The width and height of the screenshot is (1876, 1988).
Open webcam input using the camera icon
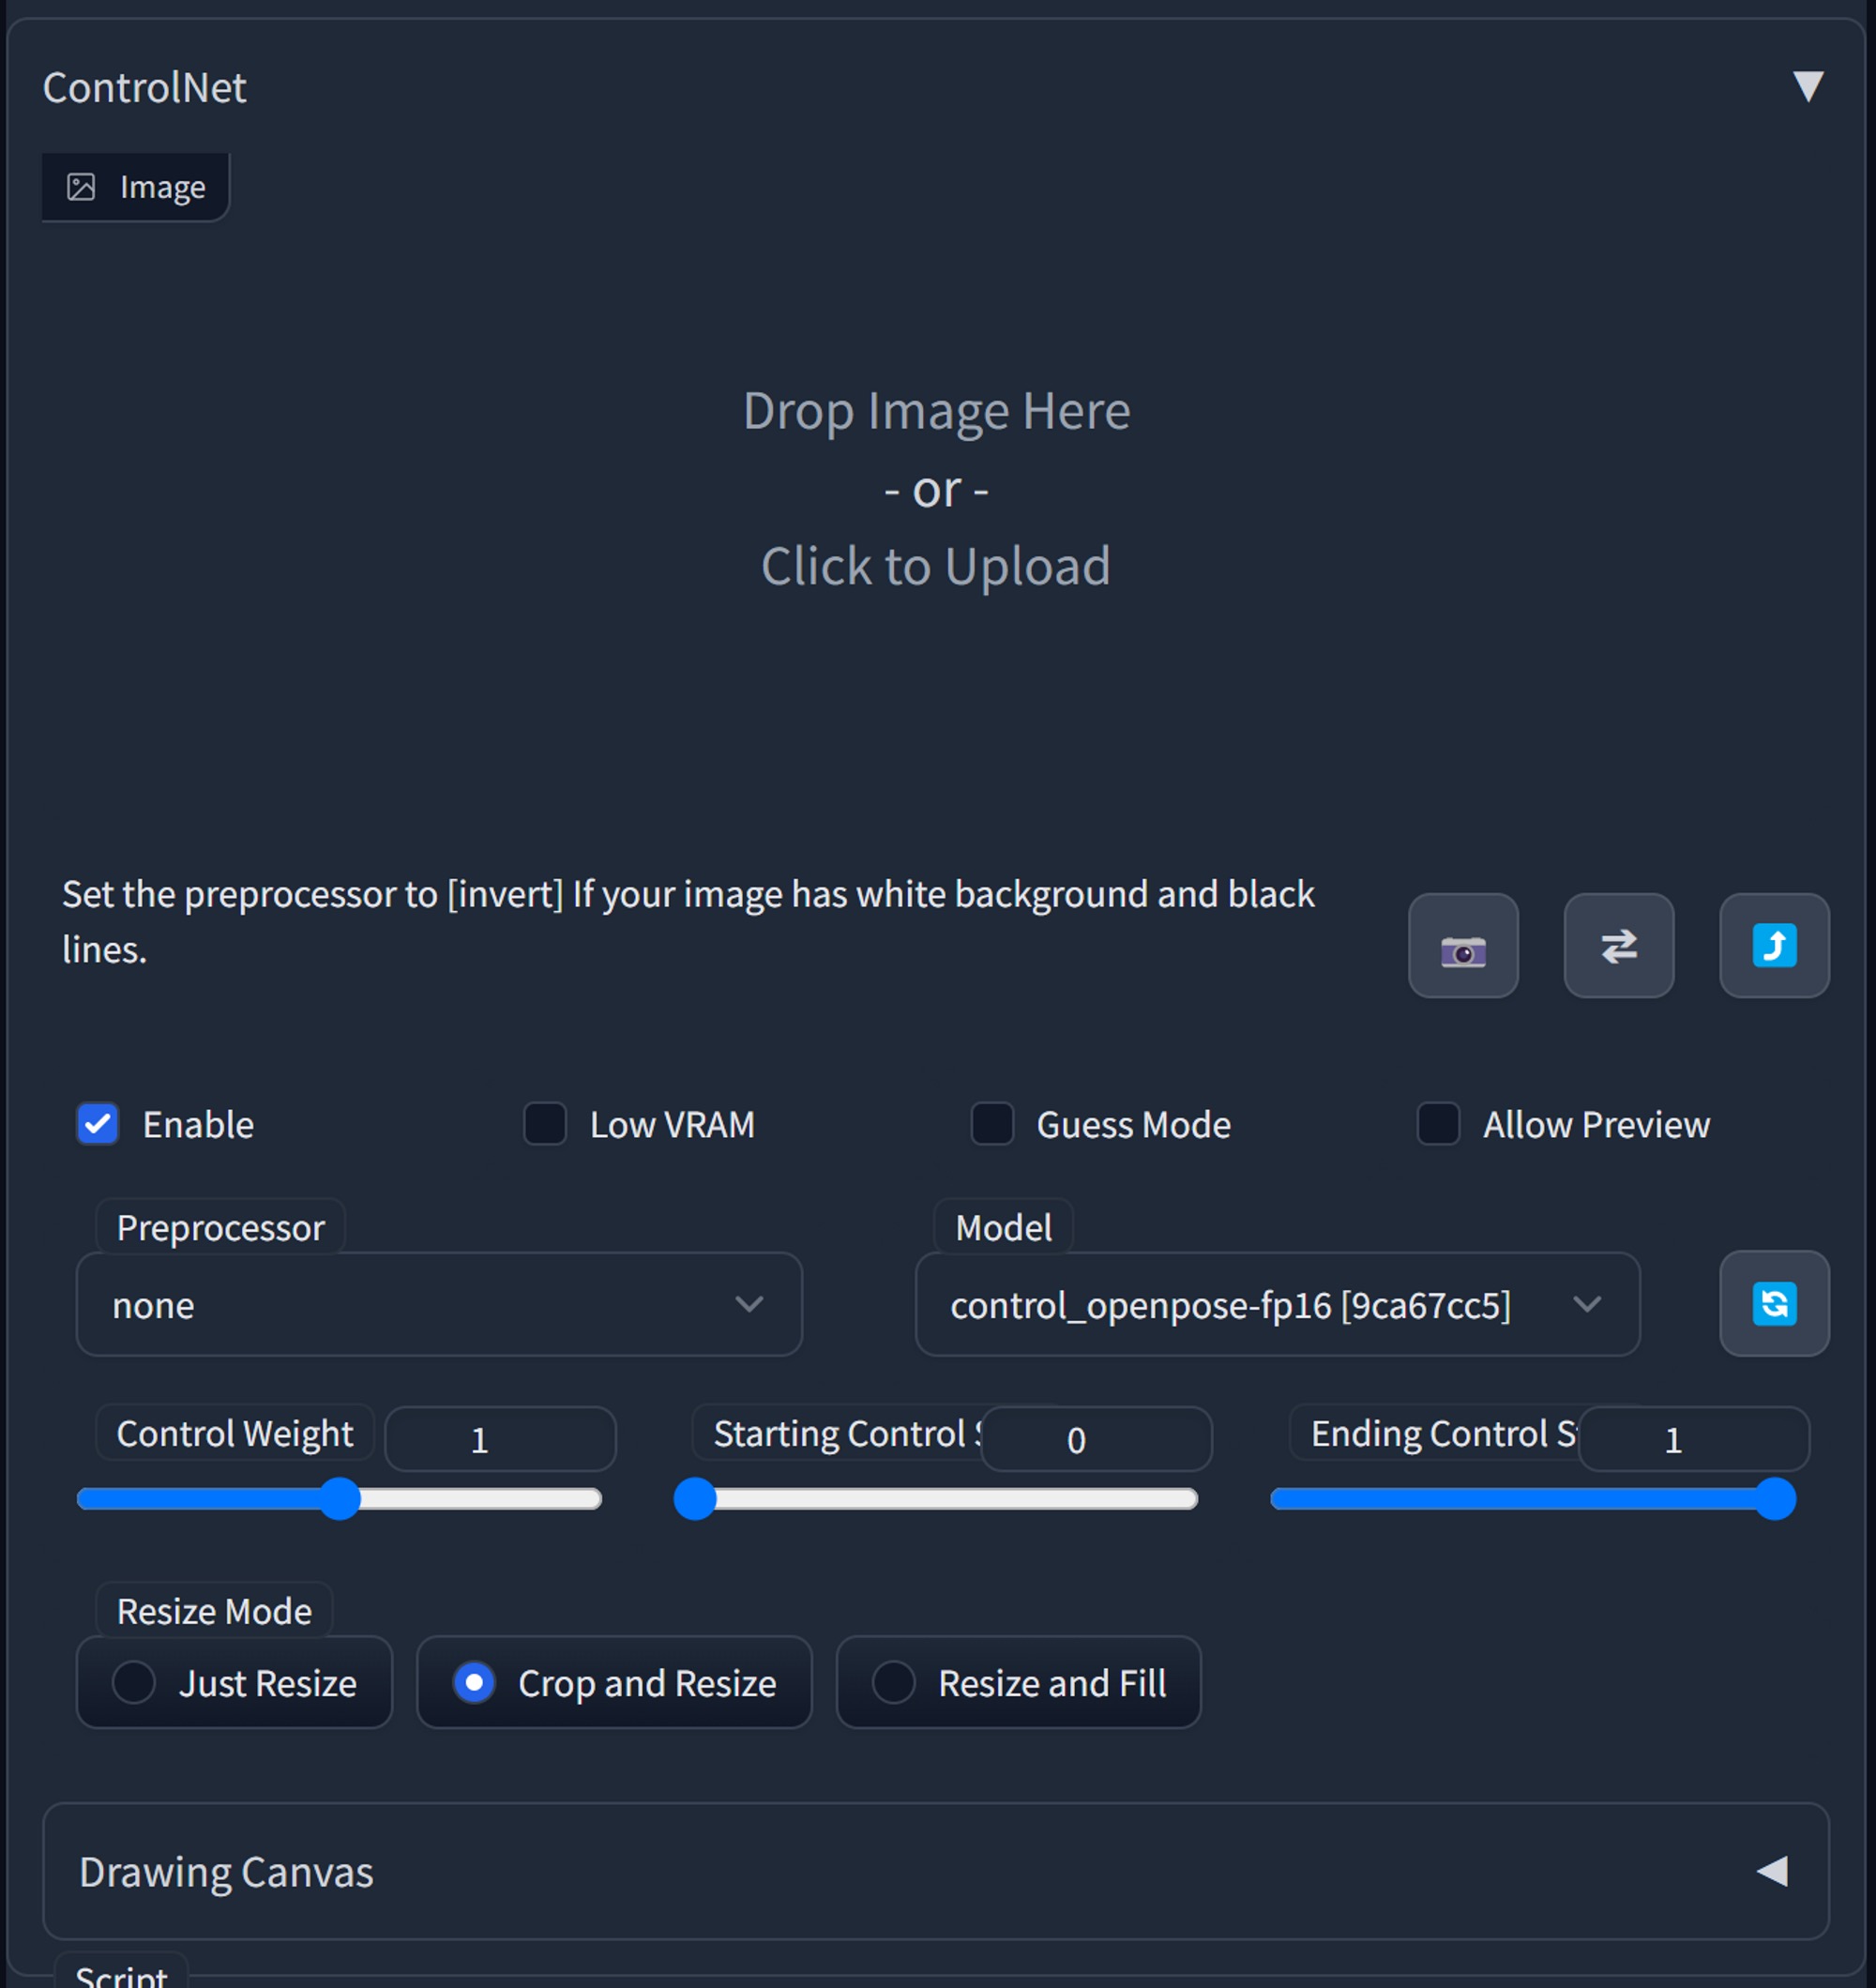coord(1463,946)
